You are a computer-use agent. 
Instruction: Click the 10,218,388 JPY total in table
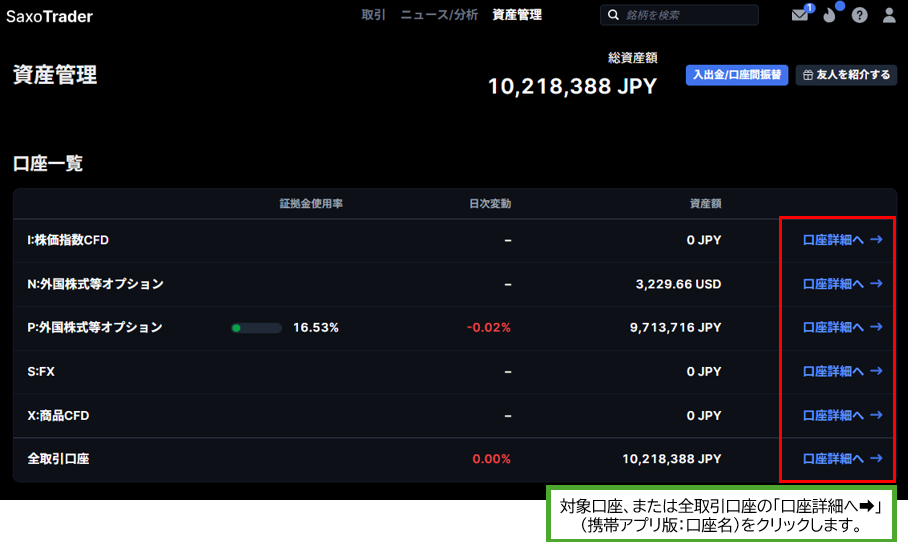coord(672,459)
